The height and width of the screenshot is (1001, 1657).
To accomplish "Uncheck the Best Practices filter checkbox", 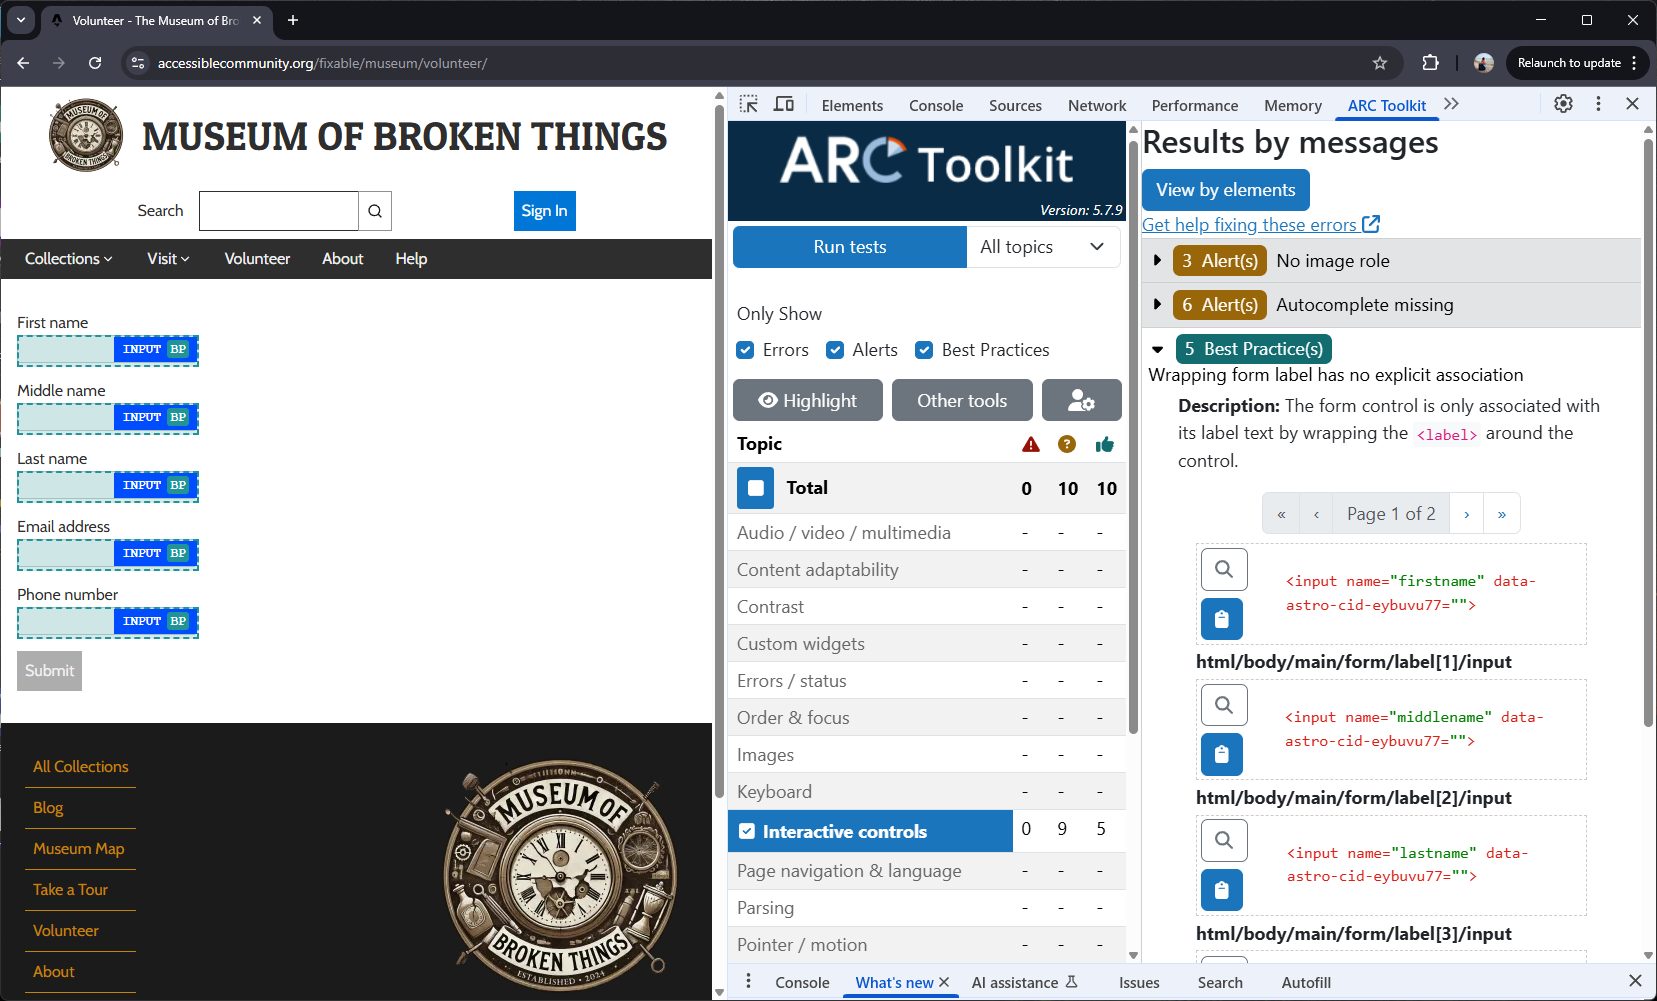I will tap(924, 350).
